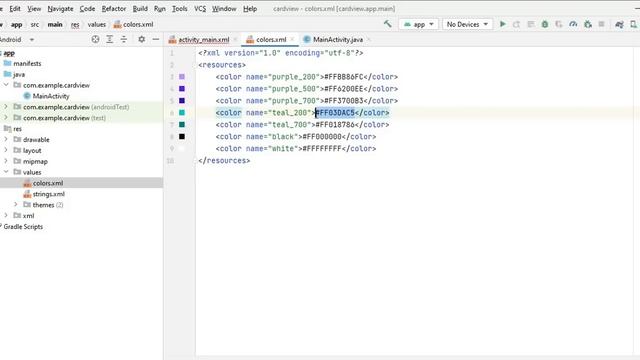Viewport: 640px width, 360px height.
Task: Open the Build menu
Action: point(140,9)
